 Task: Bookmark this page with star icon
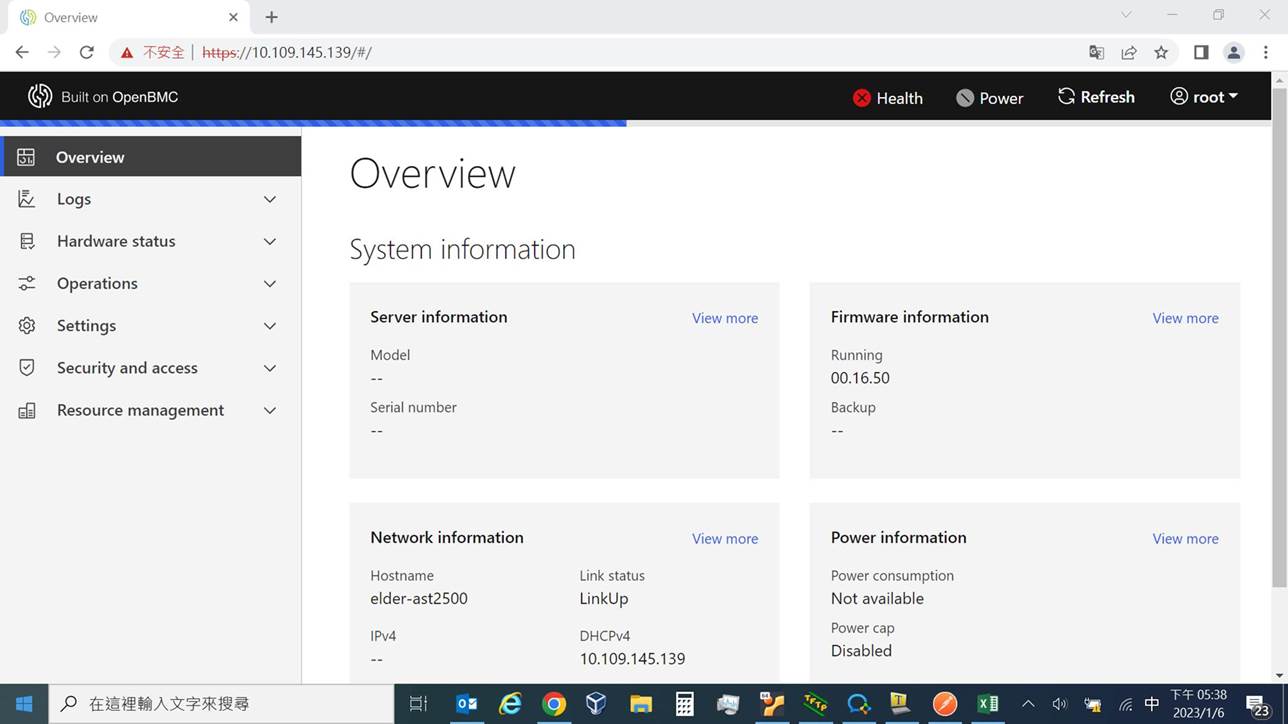pos(1161,52)
